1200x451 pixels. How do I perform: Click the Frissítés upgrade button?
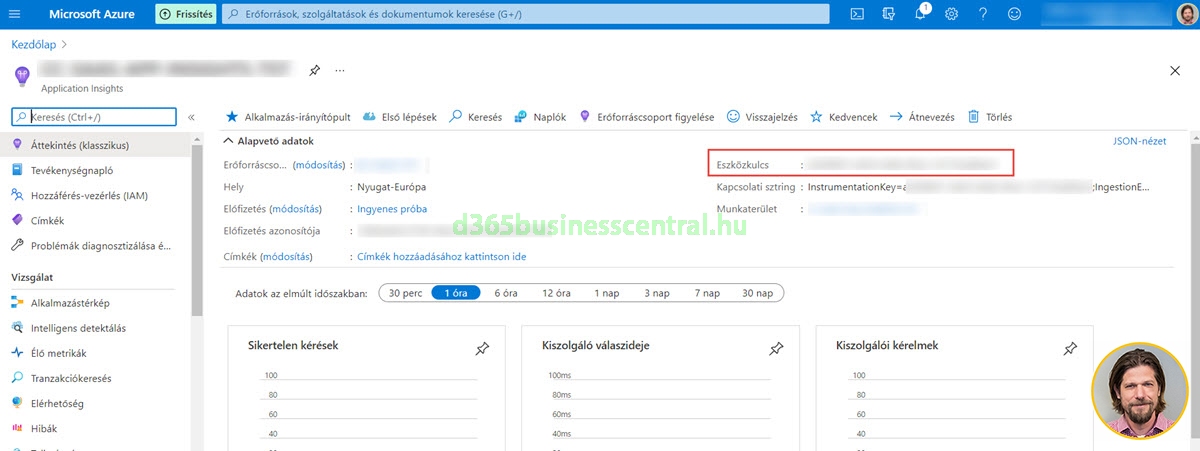tap(183, 14)
